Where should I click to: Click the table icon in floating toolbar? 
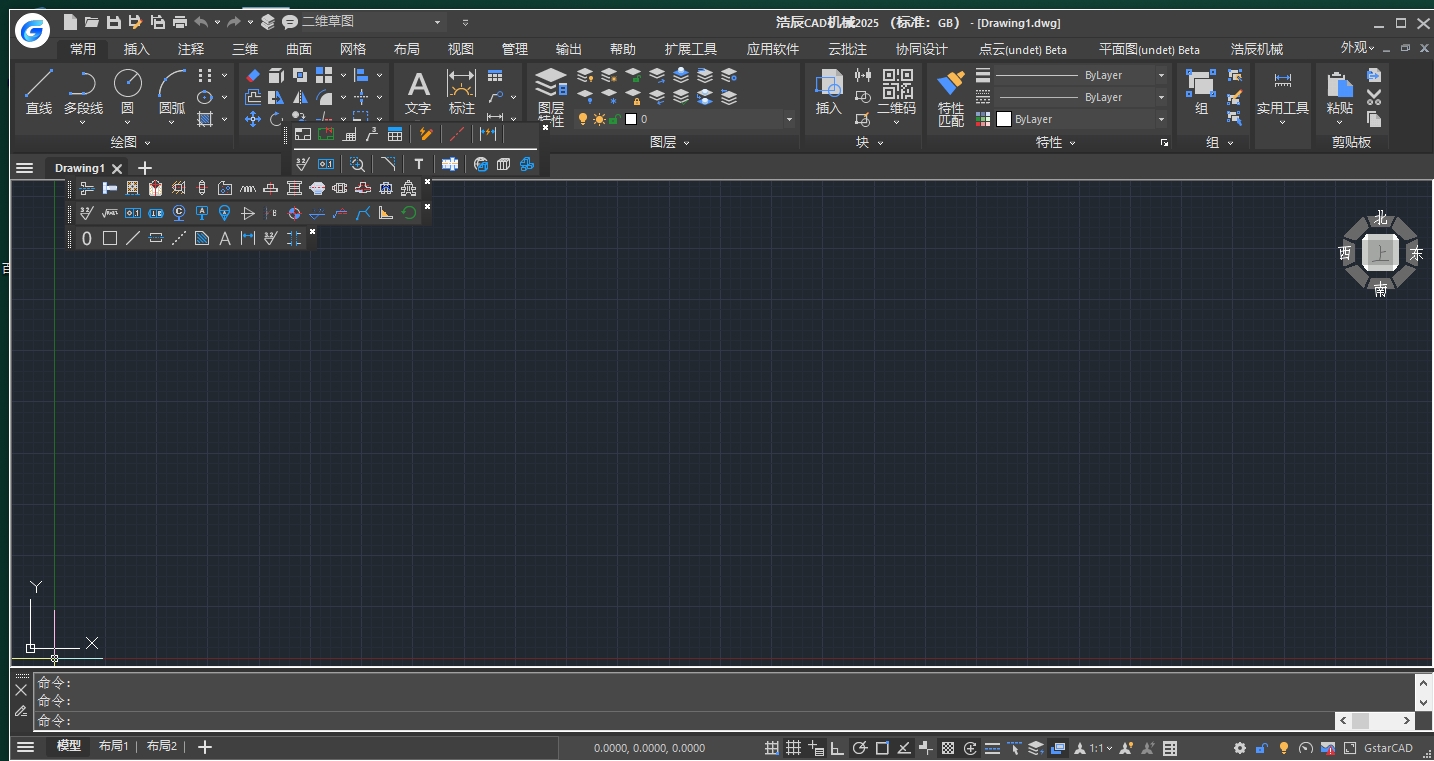395,134
